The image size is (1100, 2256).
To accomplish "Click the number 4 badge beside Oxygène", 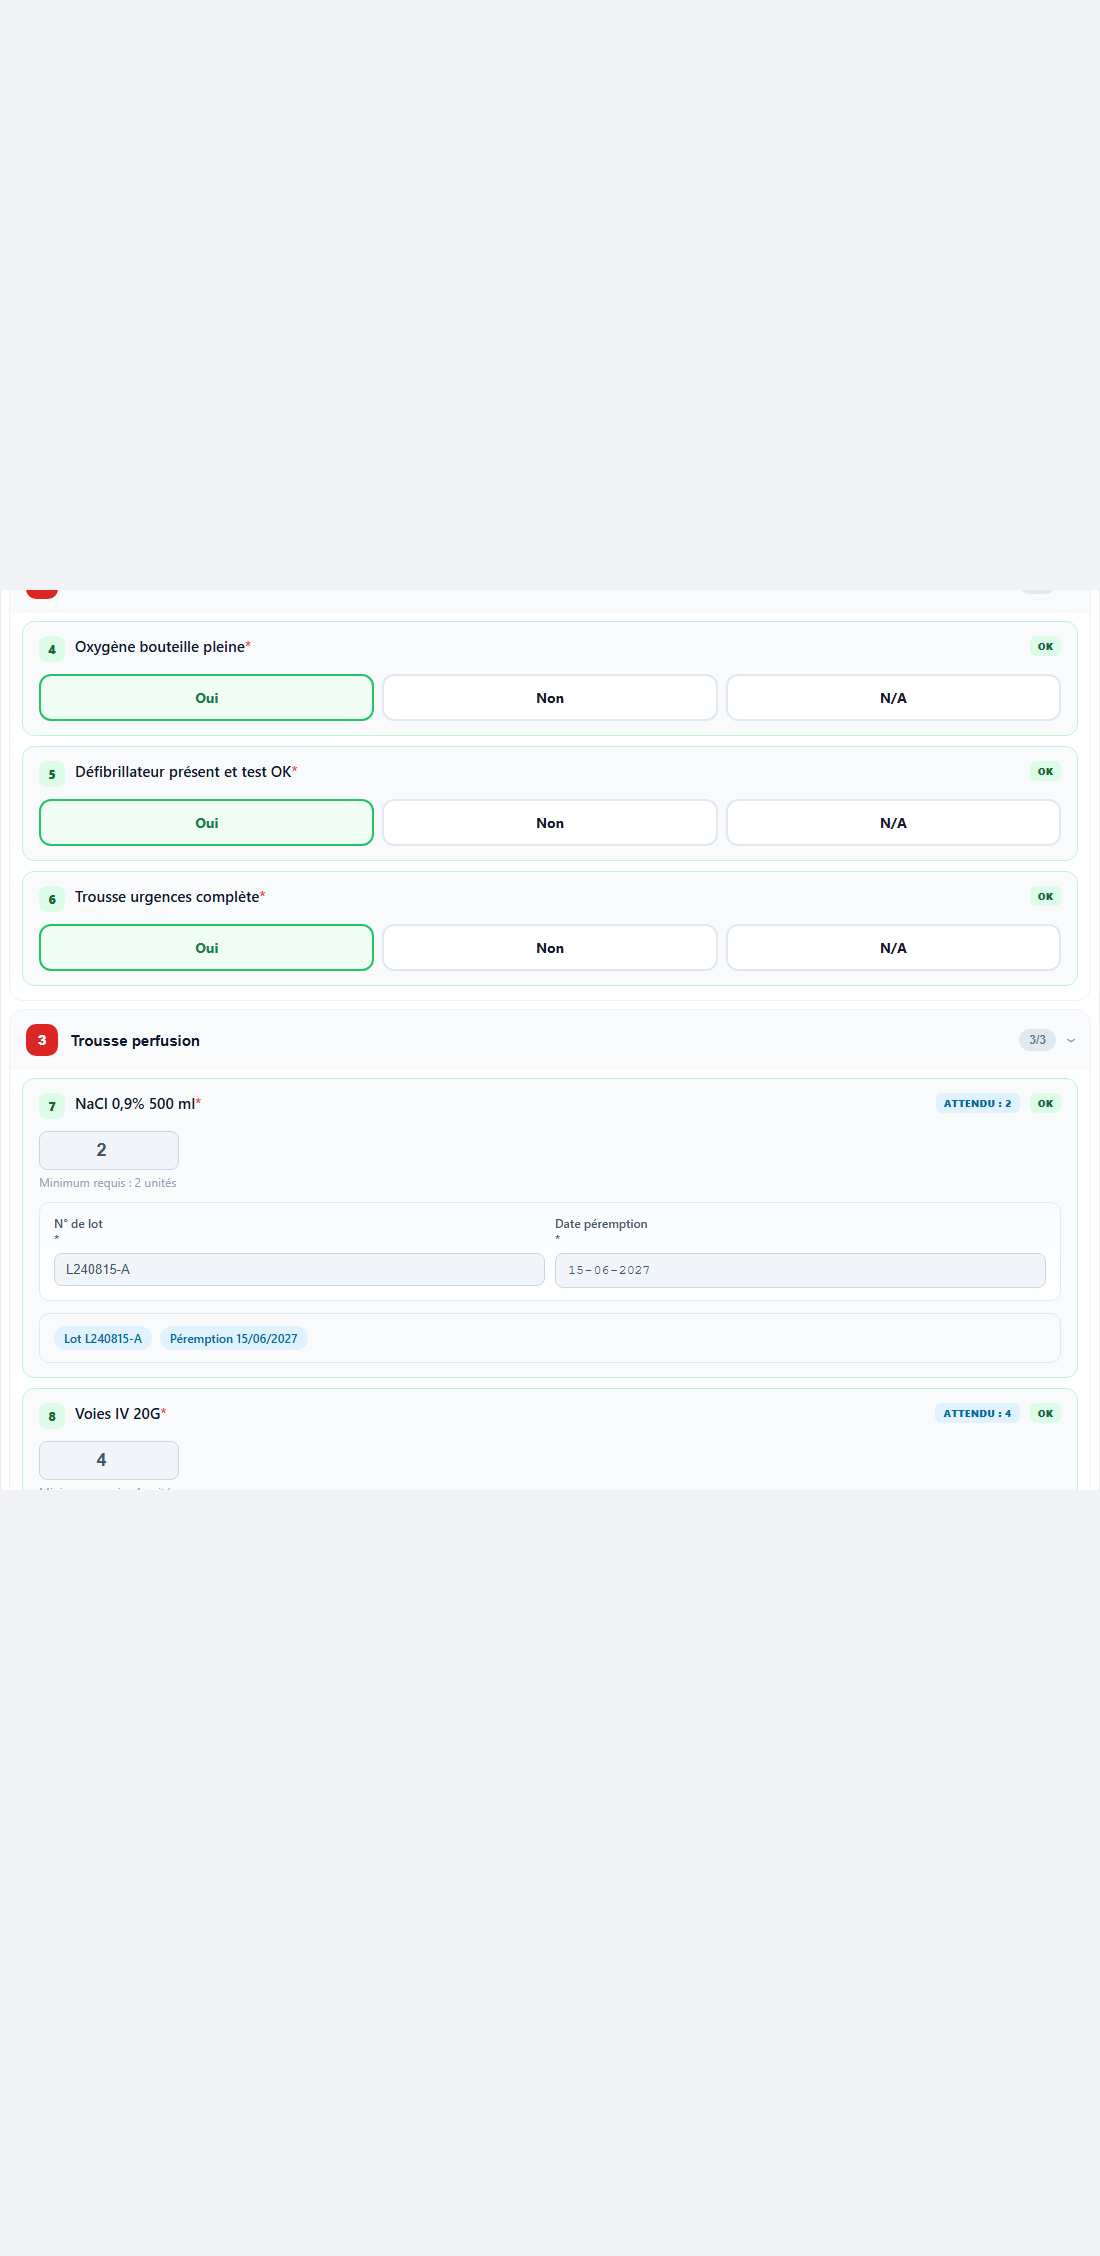I will click(x=52, y=649).
